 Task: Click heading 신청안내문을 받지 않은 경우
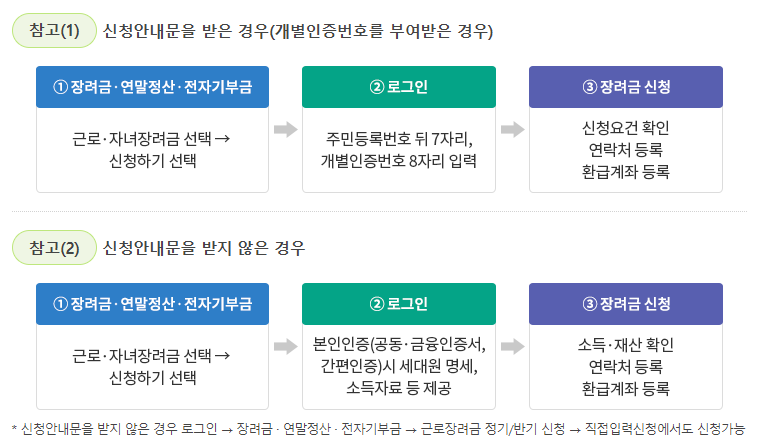pos(204,248)
